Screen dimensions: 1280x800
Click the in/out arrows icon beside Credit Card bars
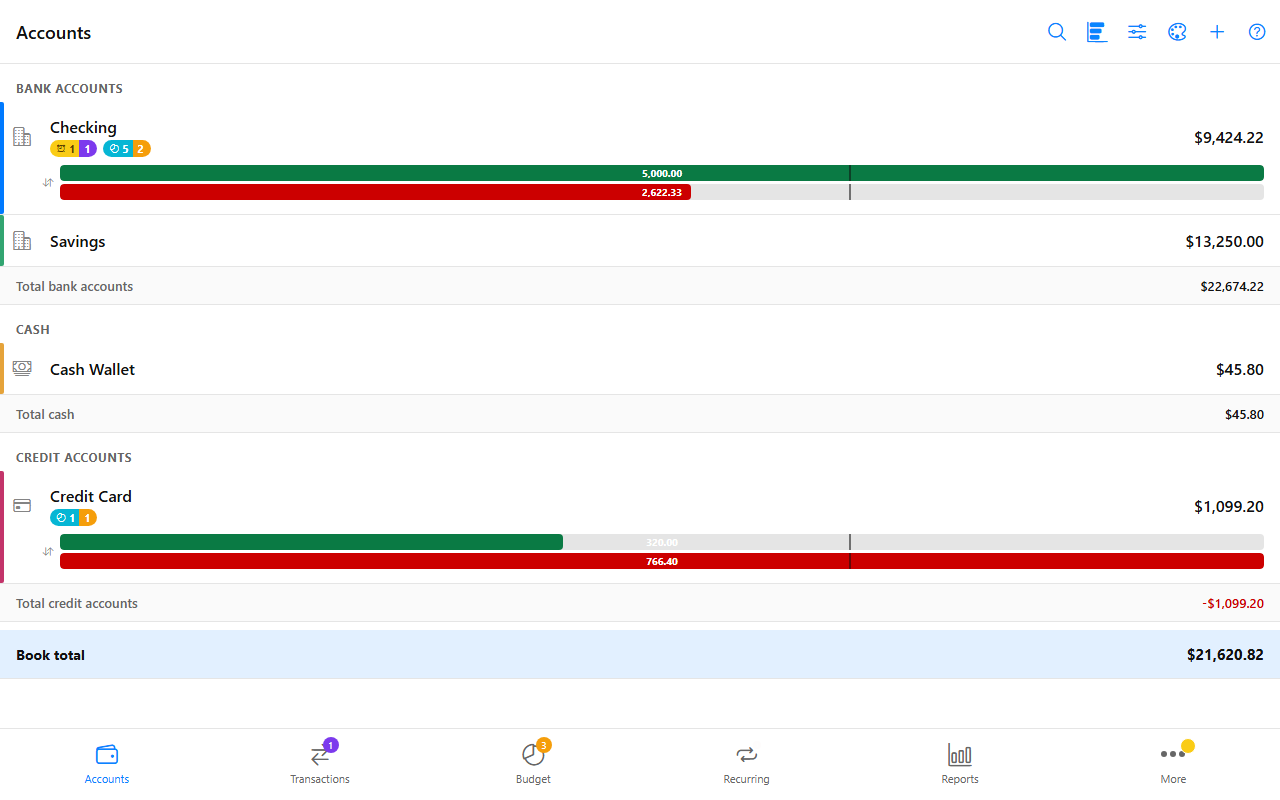47,551
